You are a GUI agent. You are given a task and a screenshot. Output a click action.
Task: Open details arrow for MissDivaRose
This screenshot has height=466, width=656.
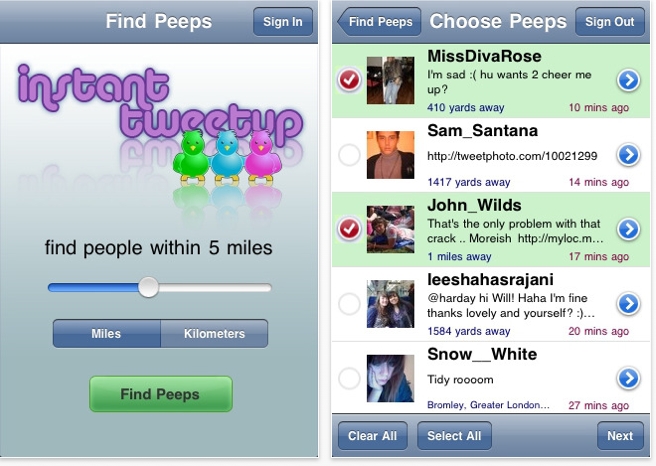tap(628, 80)
